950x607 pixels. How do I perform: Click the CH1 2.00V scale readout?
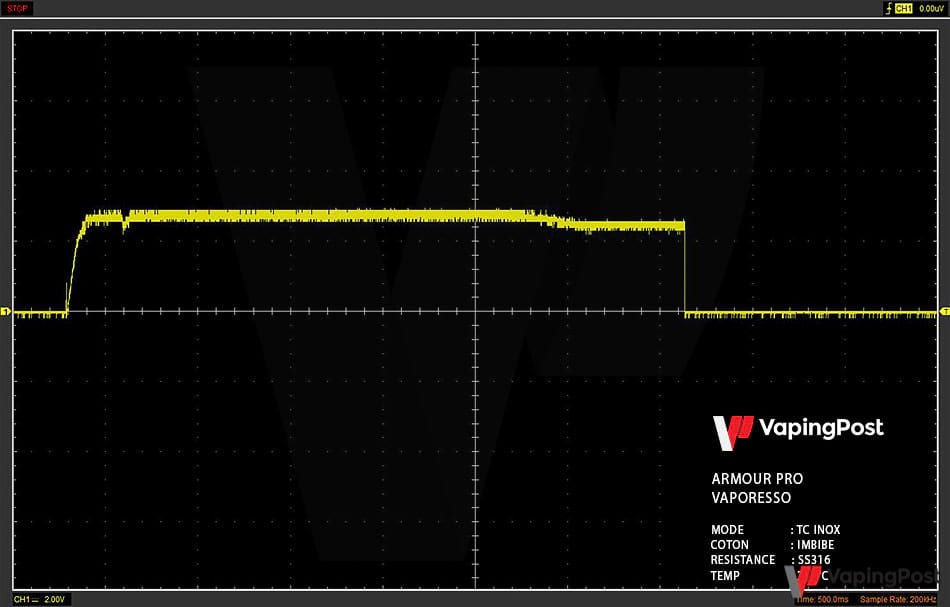click(x=42, y=599)
